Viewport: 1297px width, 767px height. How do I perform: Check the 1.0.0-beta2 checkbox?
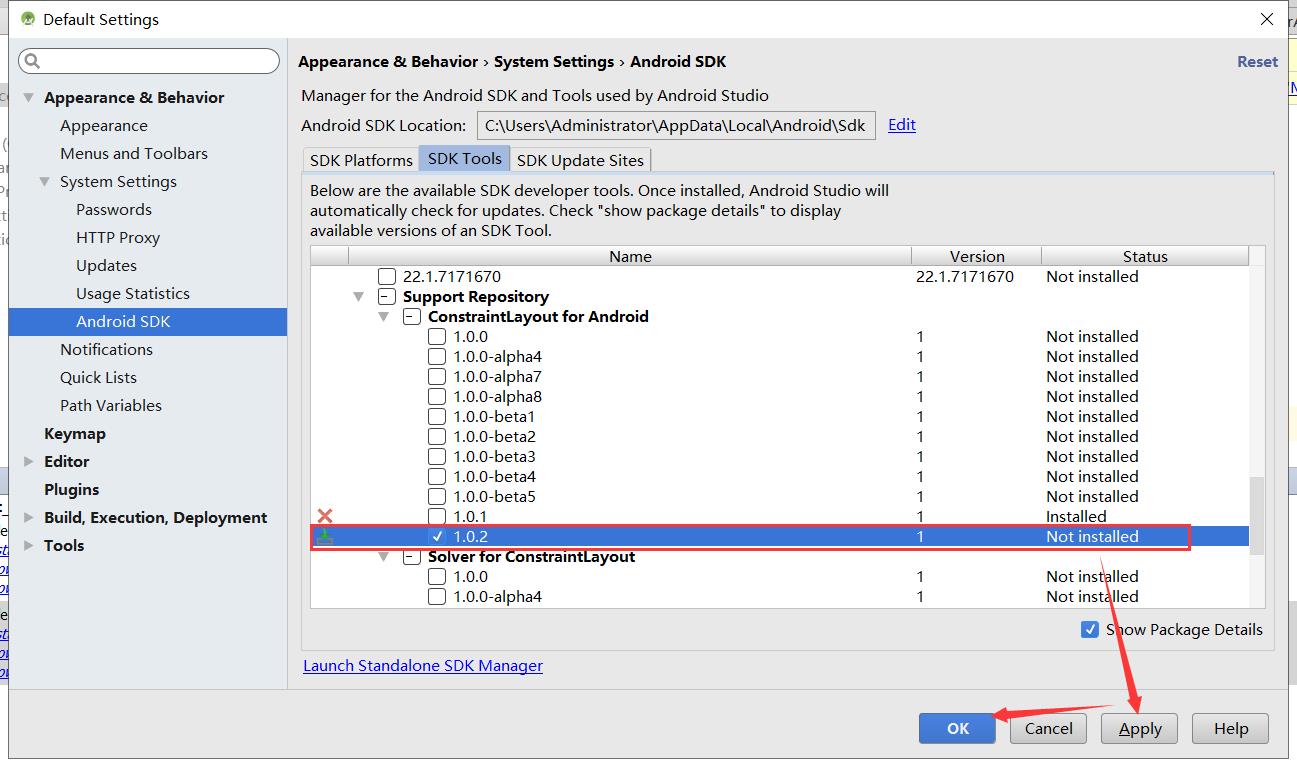pos(437,436)
